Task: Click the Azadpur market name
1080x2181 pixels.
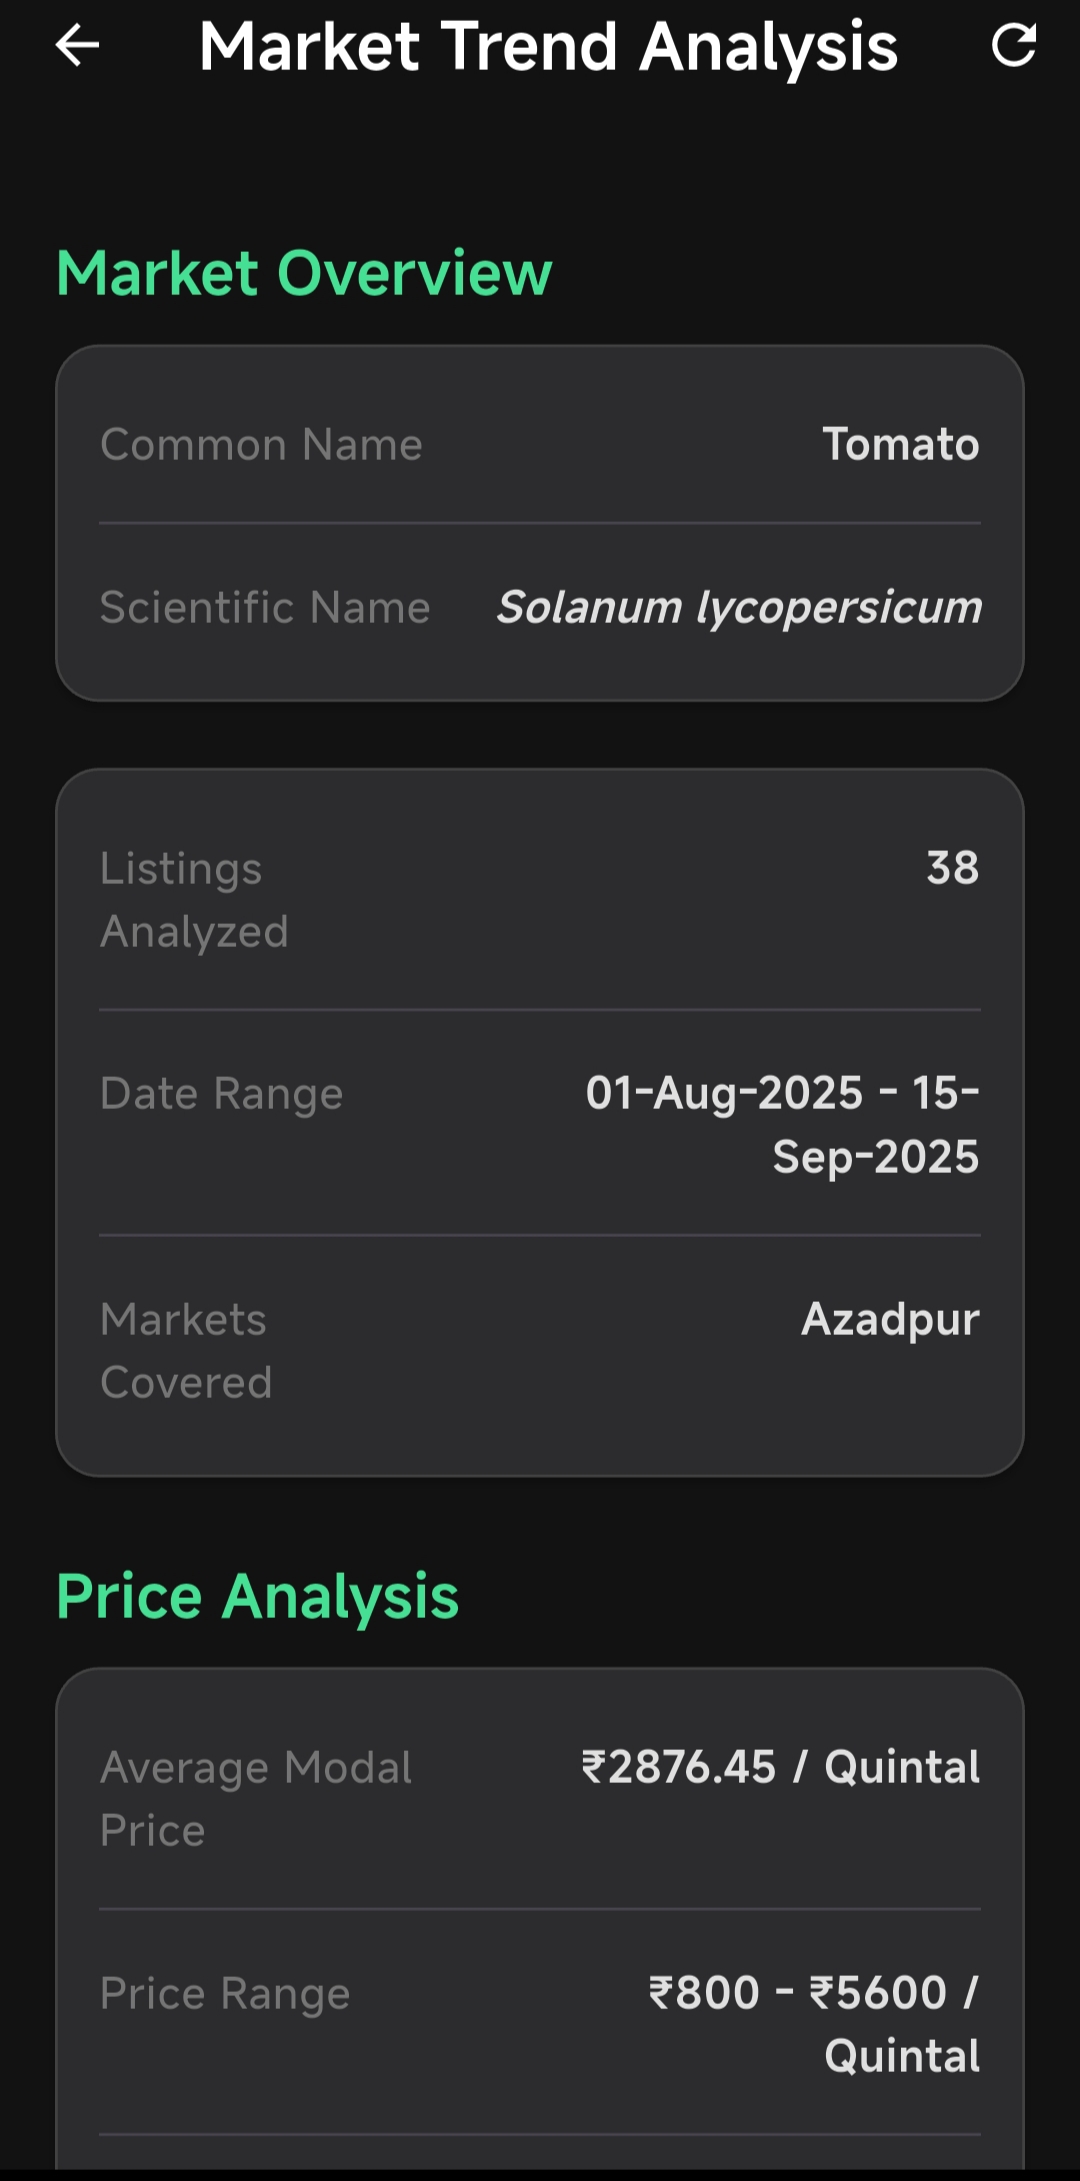Action: pos(890,1320)
